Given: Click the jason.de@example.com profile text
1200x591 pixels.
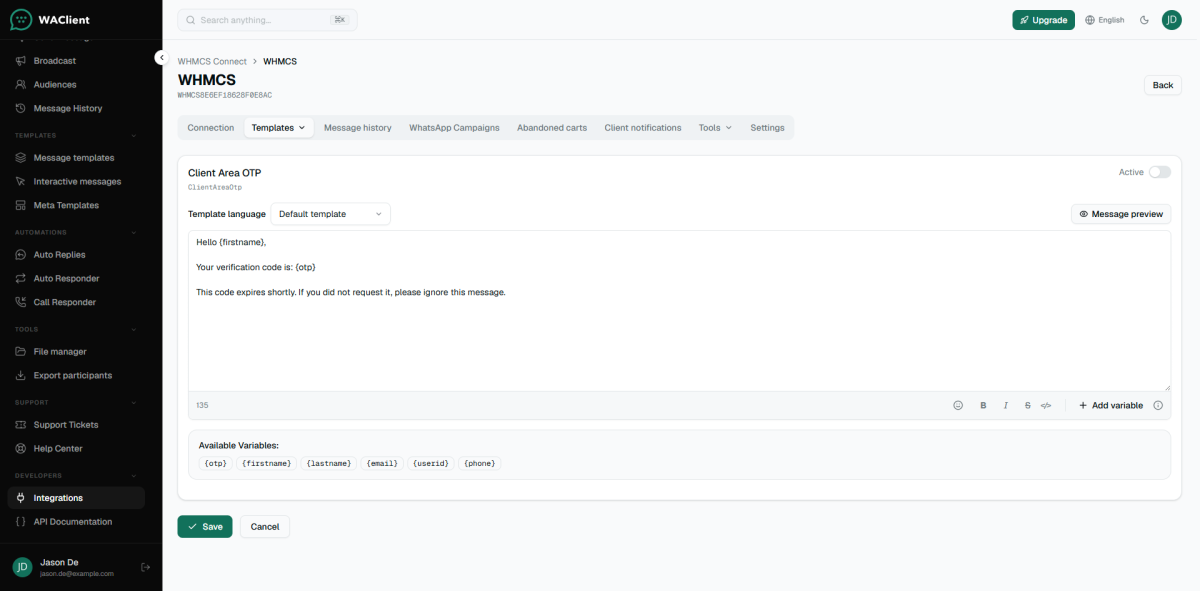Looking at the screenshot, I should coord(77,574).
